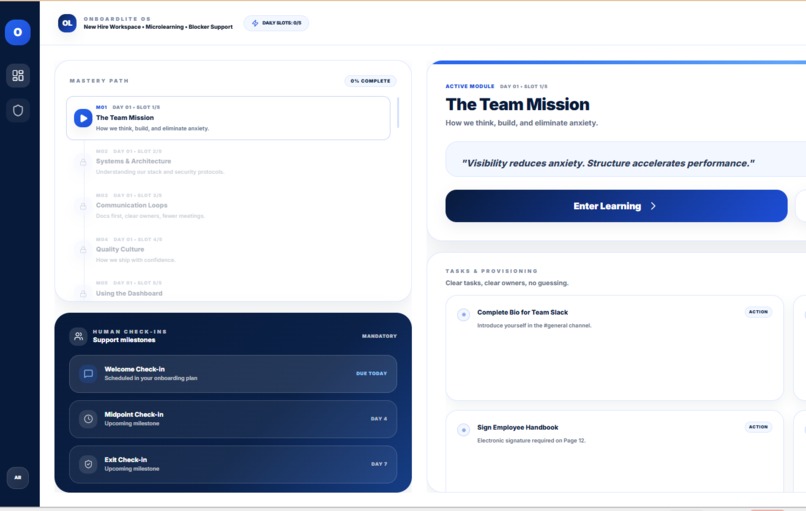The image size is (806, 511).
Task: Click the Tasks & Provisioning heading
Action: coord(491,271)
